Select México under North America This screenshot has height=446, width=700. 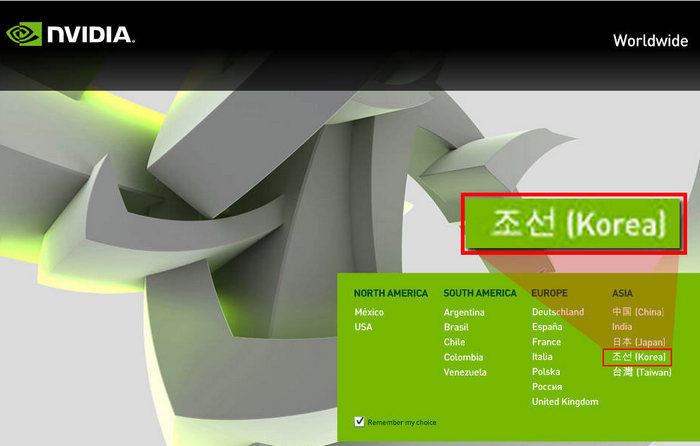click(368, 312)
